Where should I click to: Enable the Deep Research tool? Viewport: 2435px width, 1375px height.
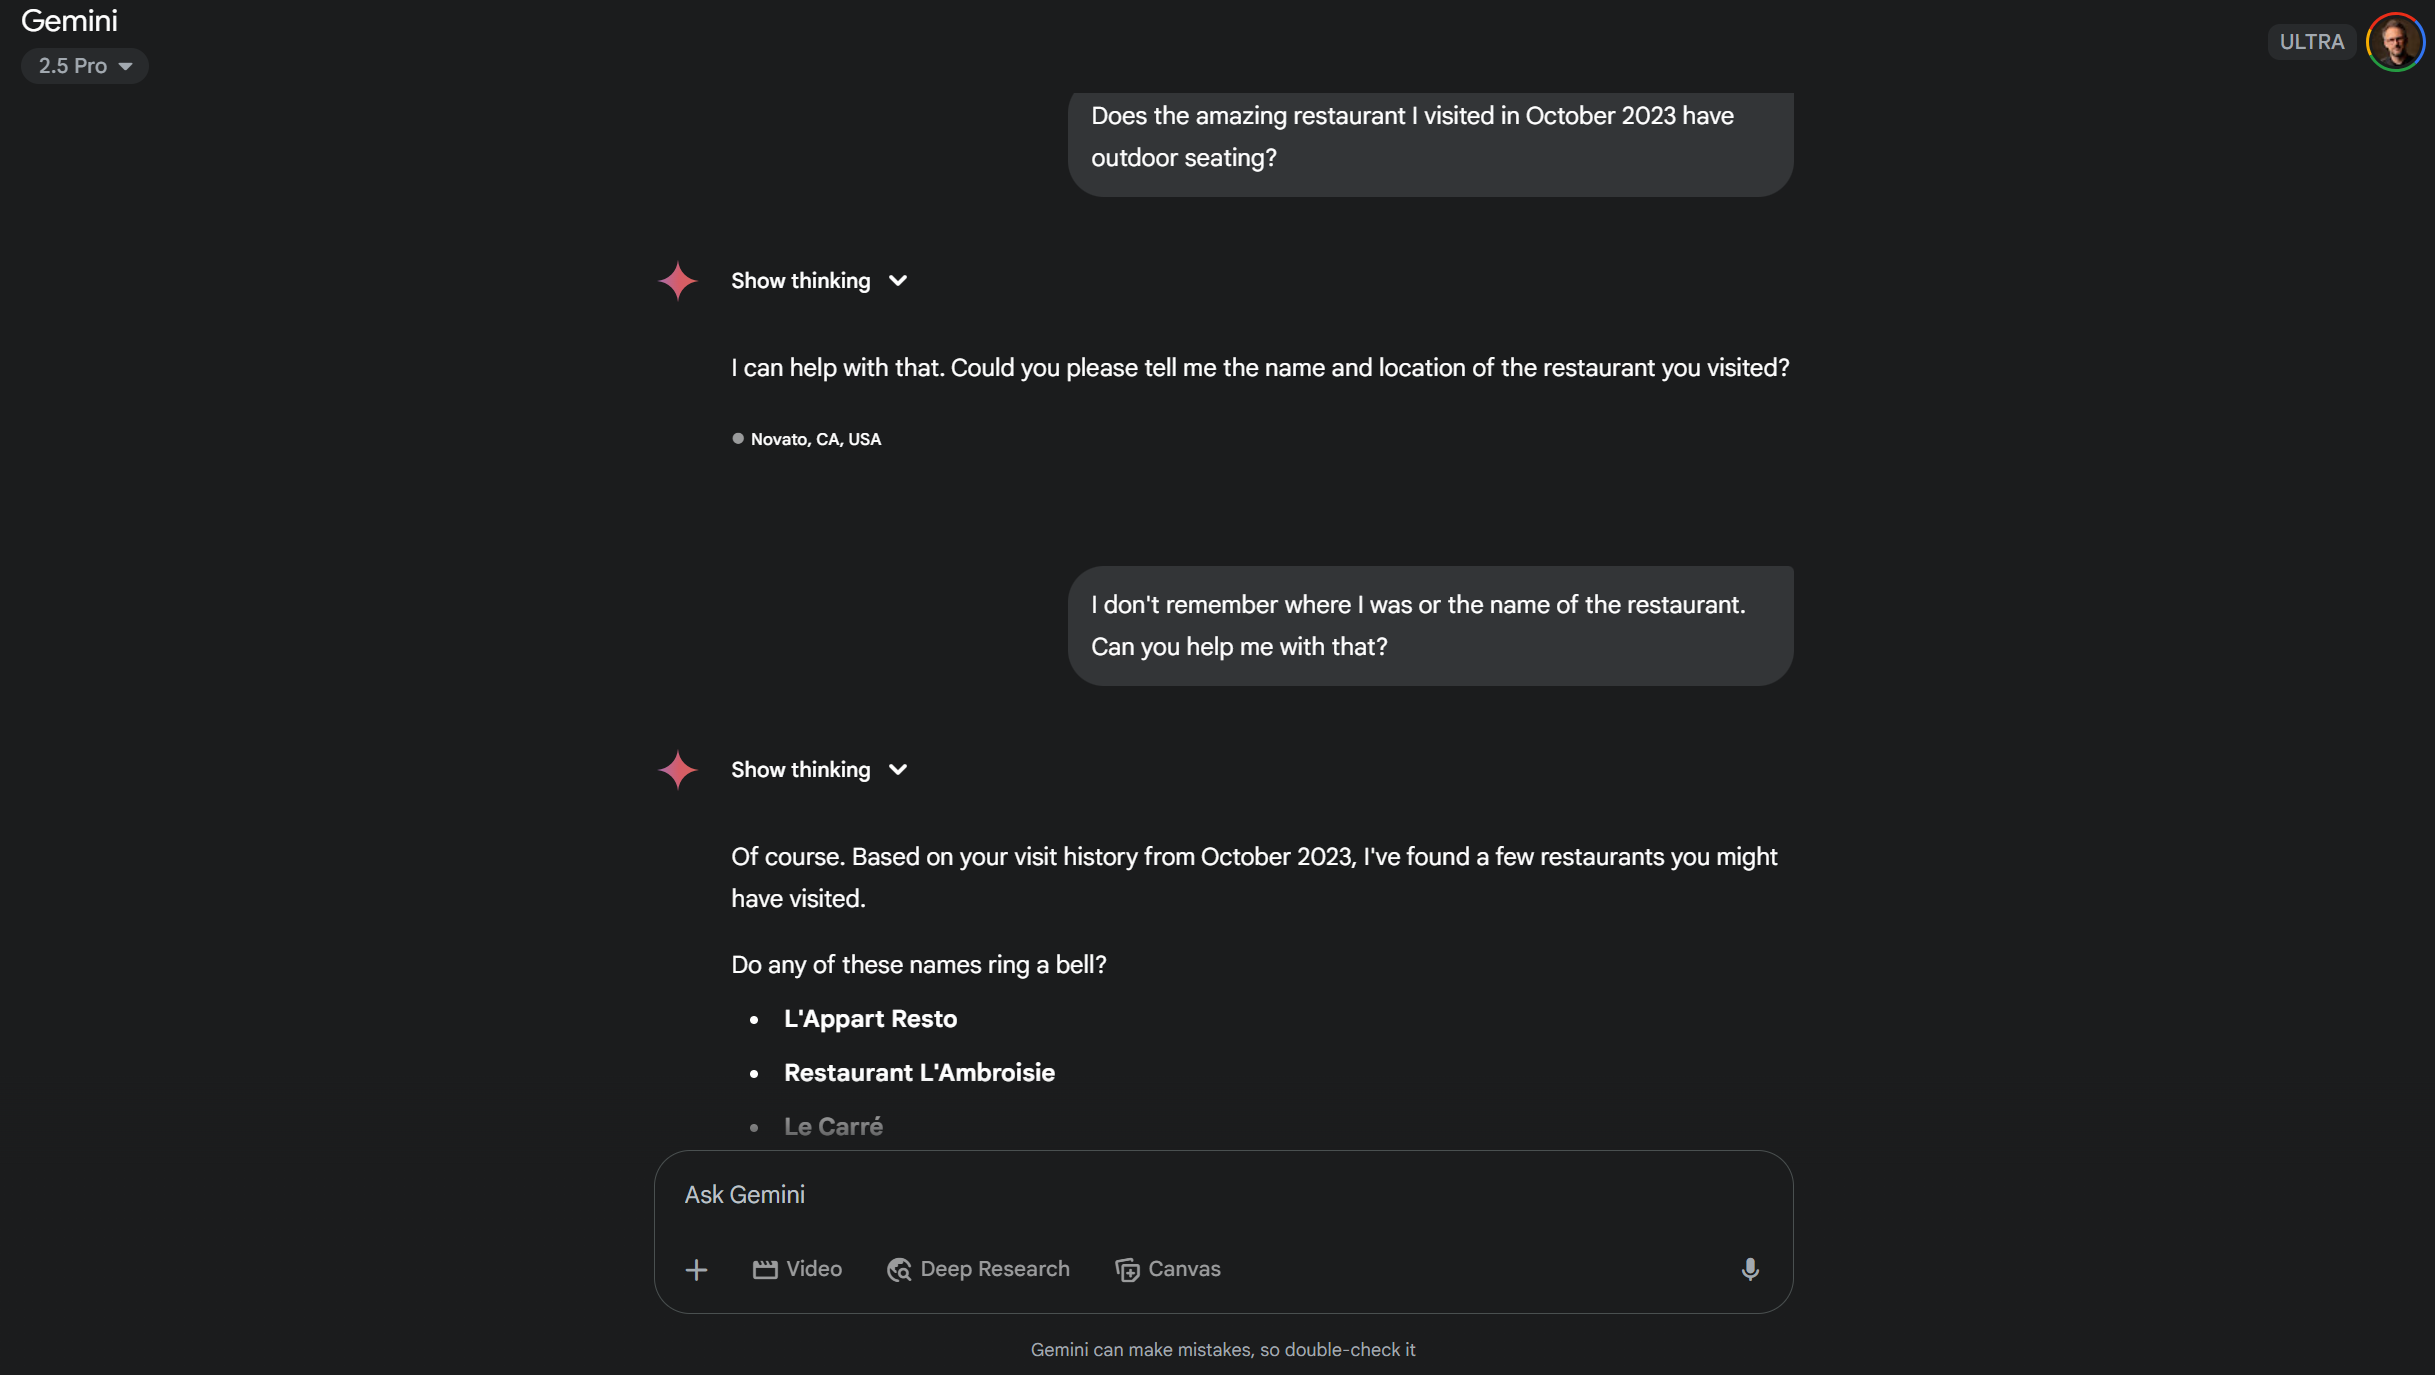978,1269
